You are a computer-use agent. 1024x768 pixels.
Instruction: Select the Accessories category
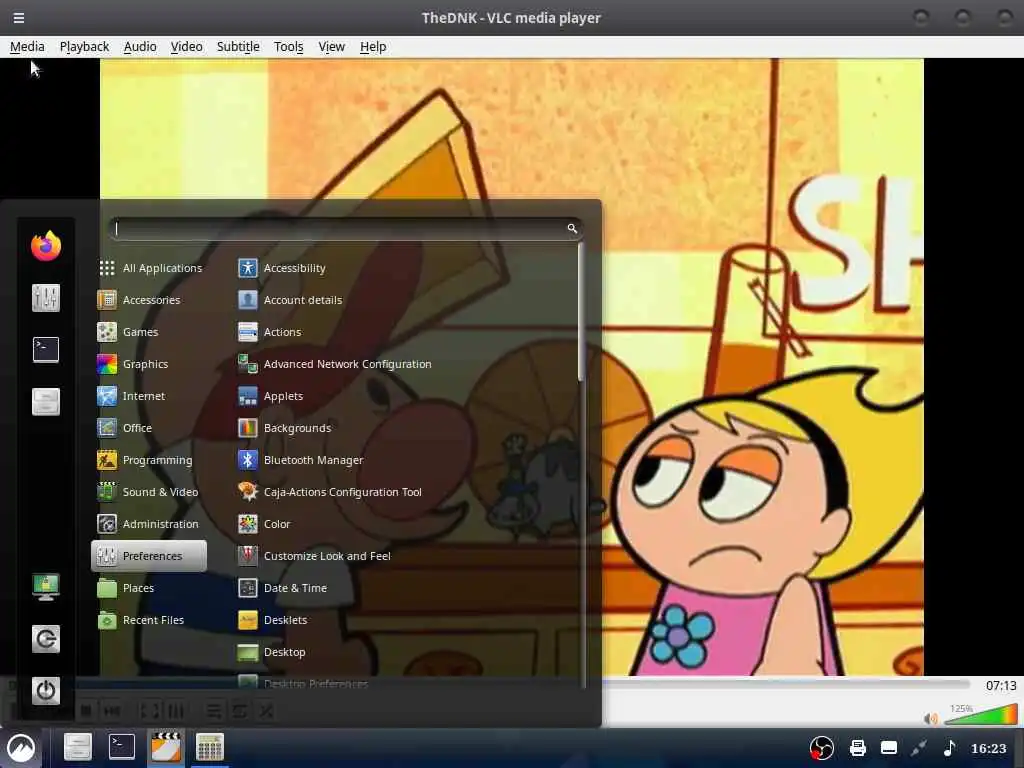(150, 300)
